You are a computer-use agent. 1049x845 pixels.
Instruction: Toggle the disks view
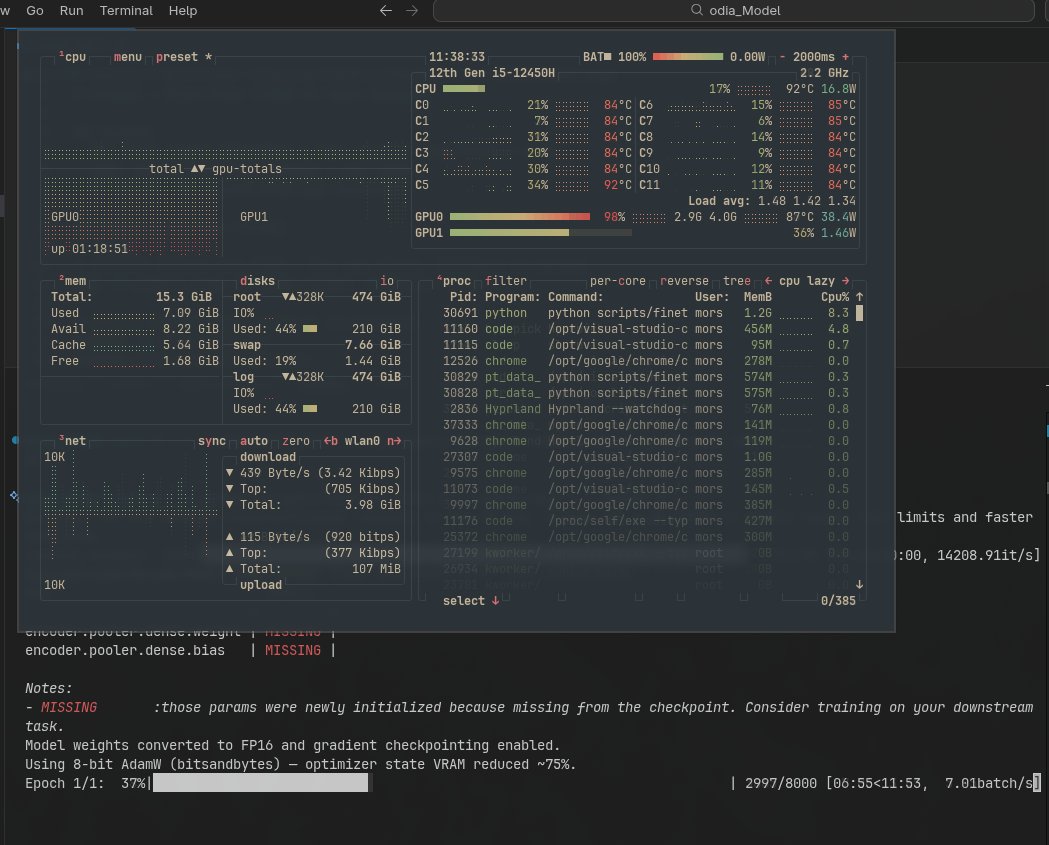tap(258, 281)
